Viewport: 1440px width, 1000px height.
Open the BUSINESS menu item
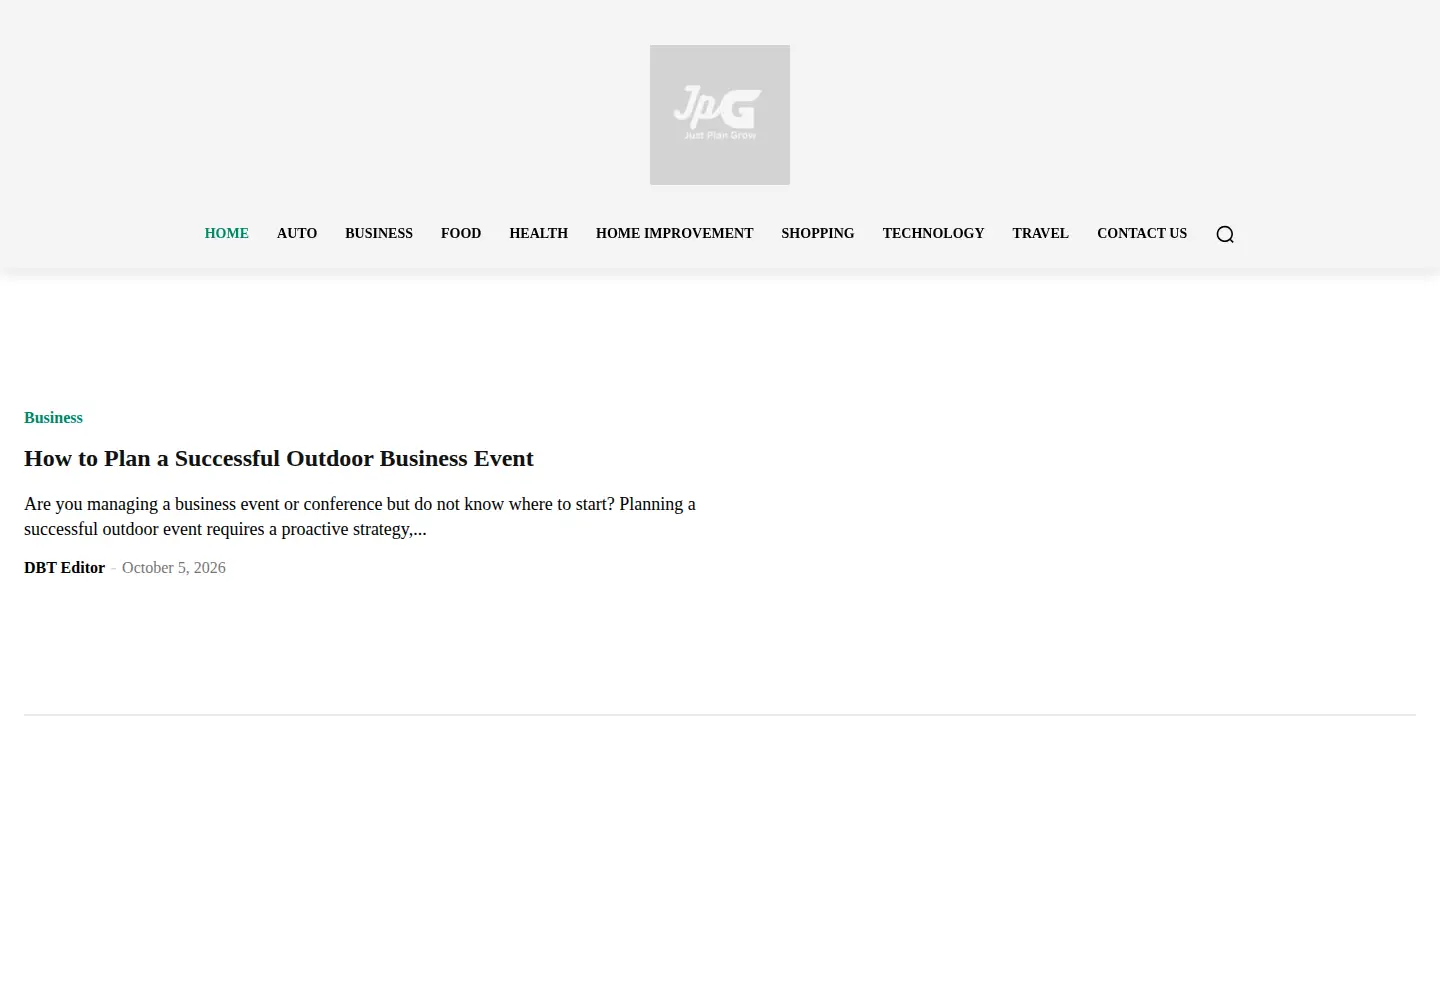pyautogui.click(x=379, y=233)
